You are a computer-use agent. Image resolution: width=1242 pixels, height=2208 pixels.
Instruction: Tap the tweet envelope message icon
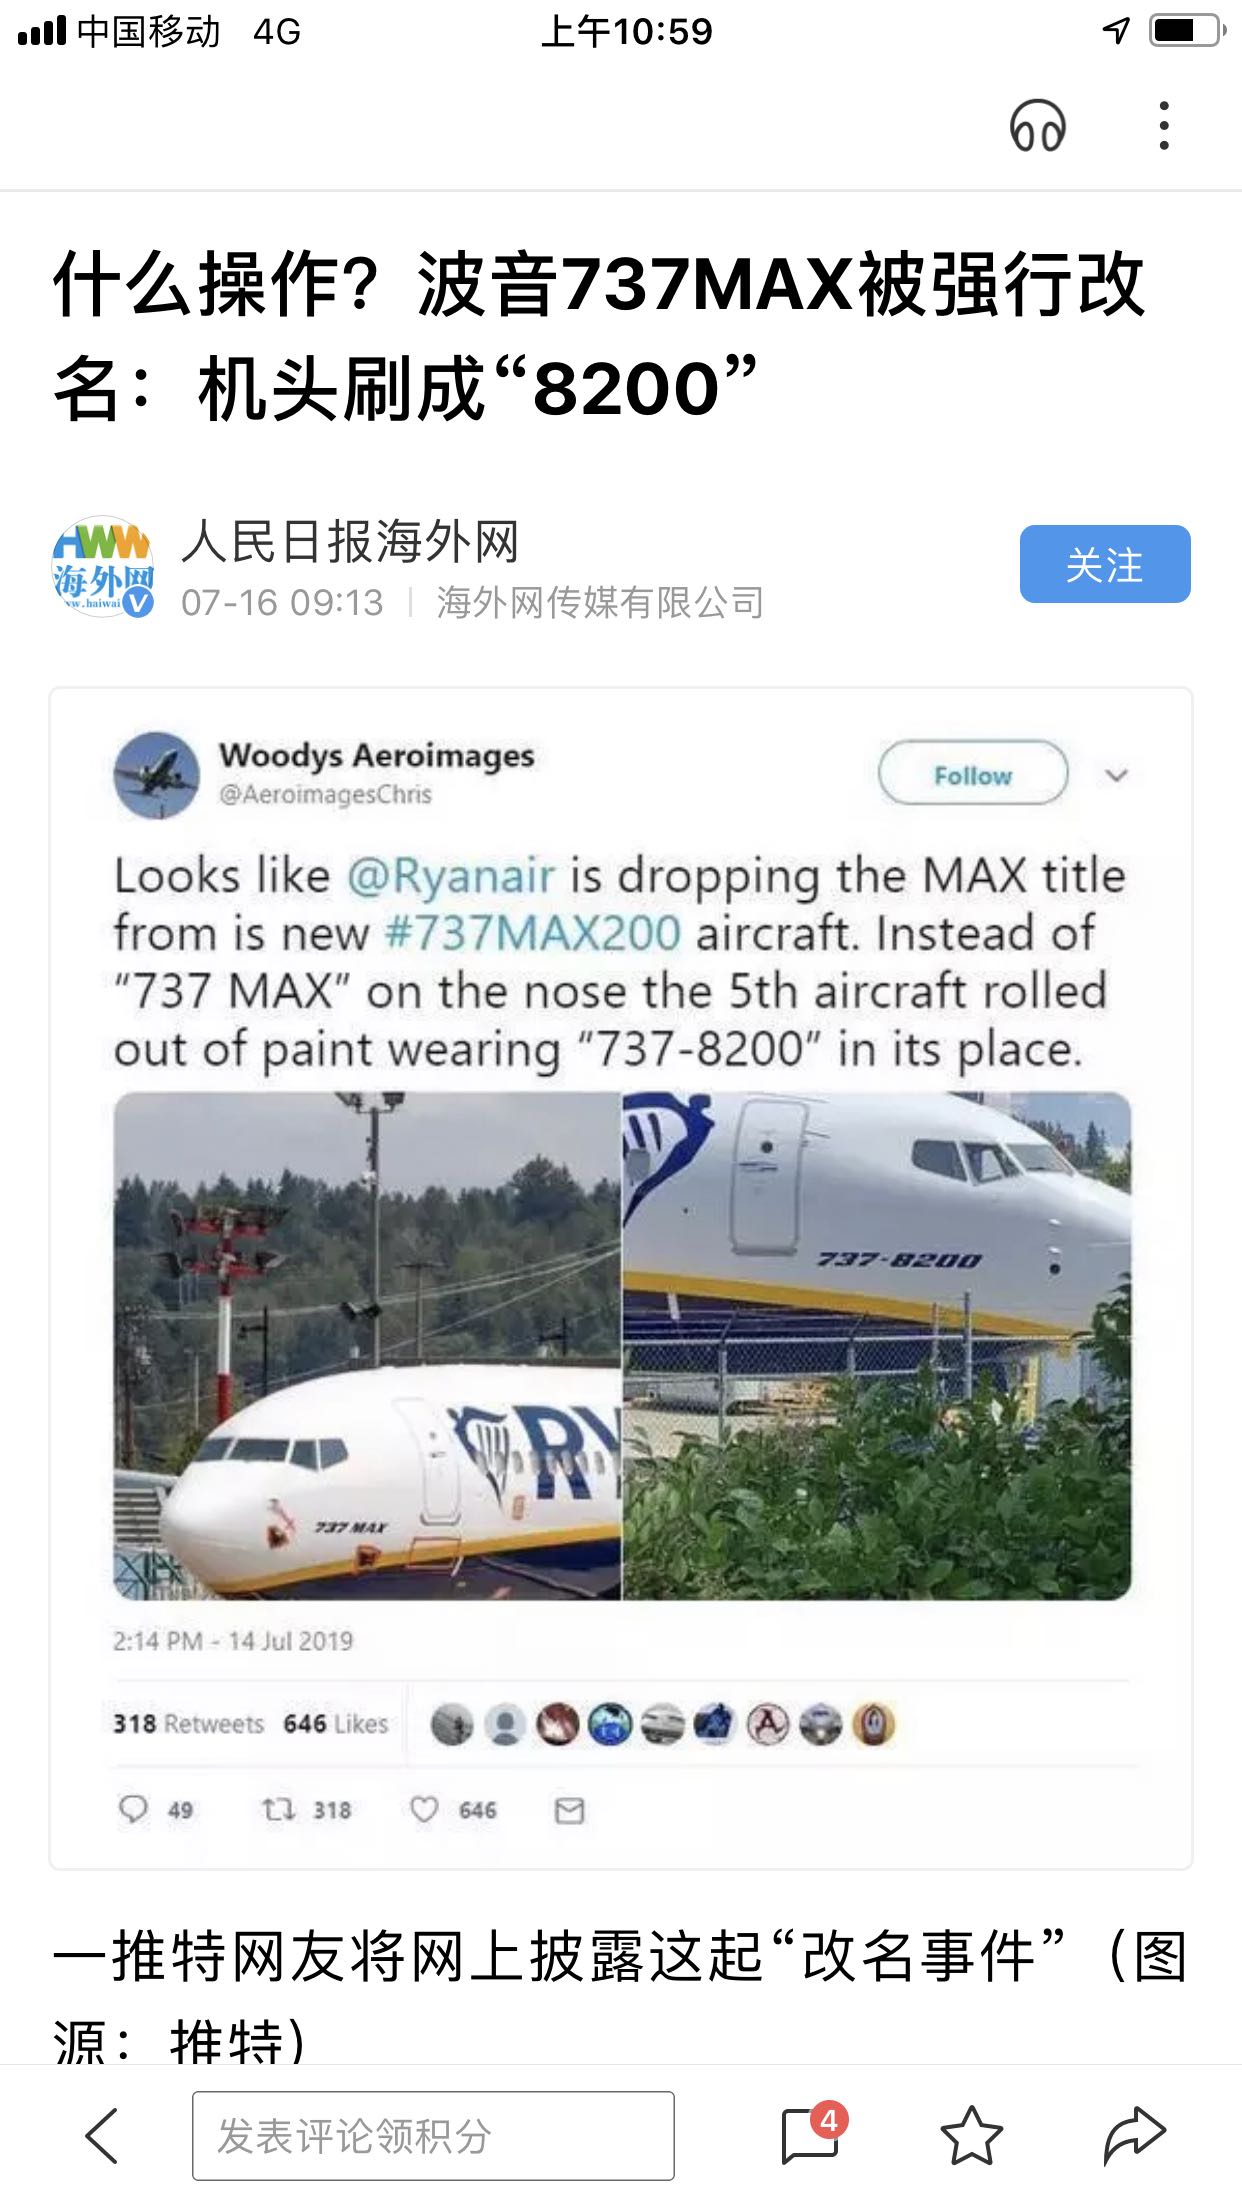pos(570,1810)
